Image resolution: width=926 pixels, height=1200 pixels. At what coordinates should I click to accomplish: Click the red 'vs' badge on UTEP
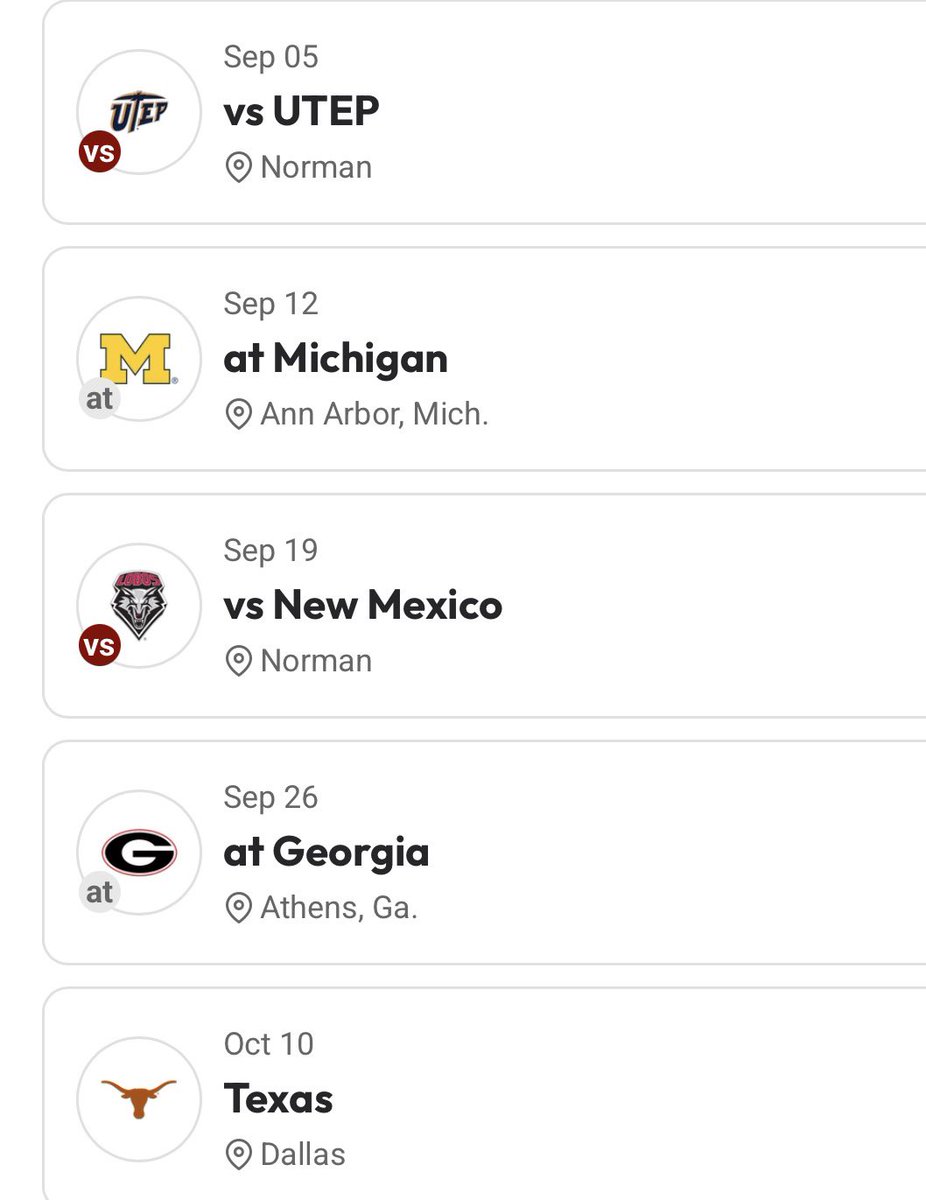pyautogui.click(x=99, y=153)
